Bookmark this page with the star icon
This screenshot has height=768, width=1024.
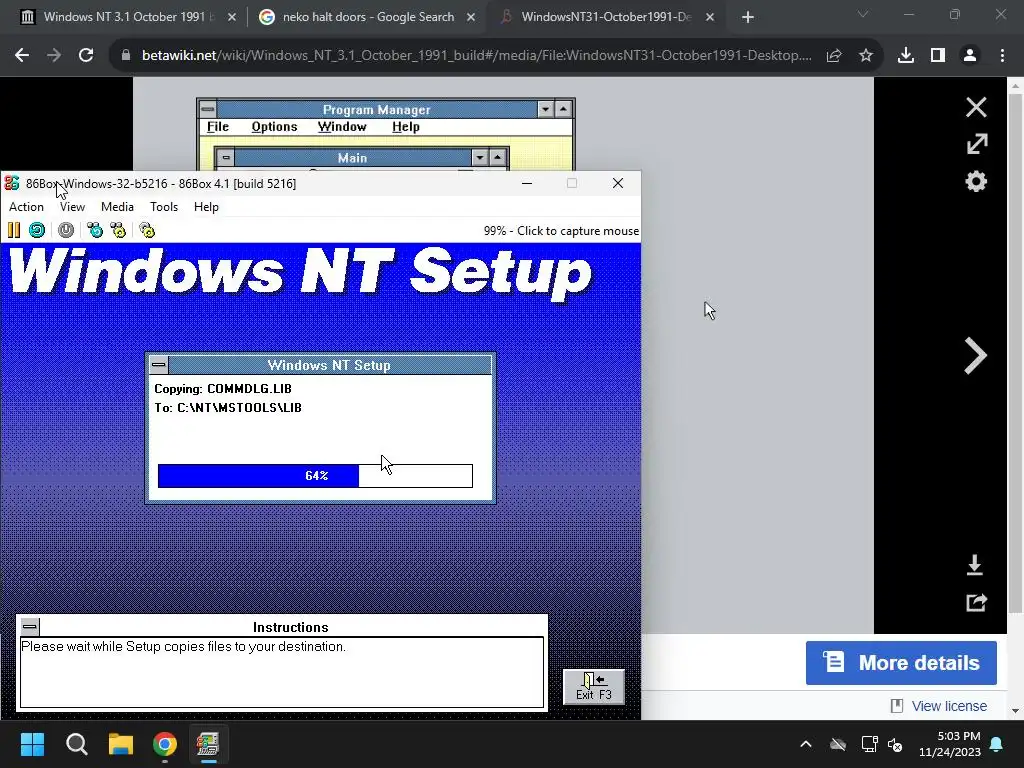866,56
